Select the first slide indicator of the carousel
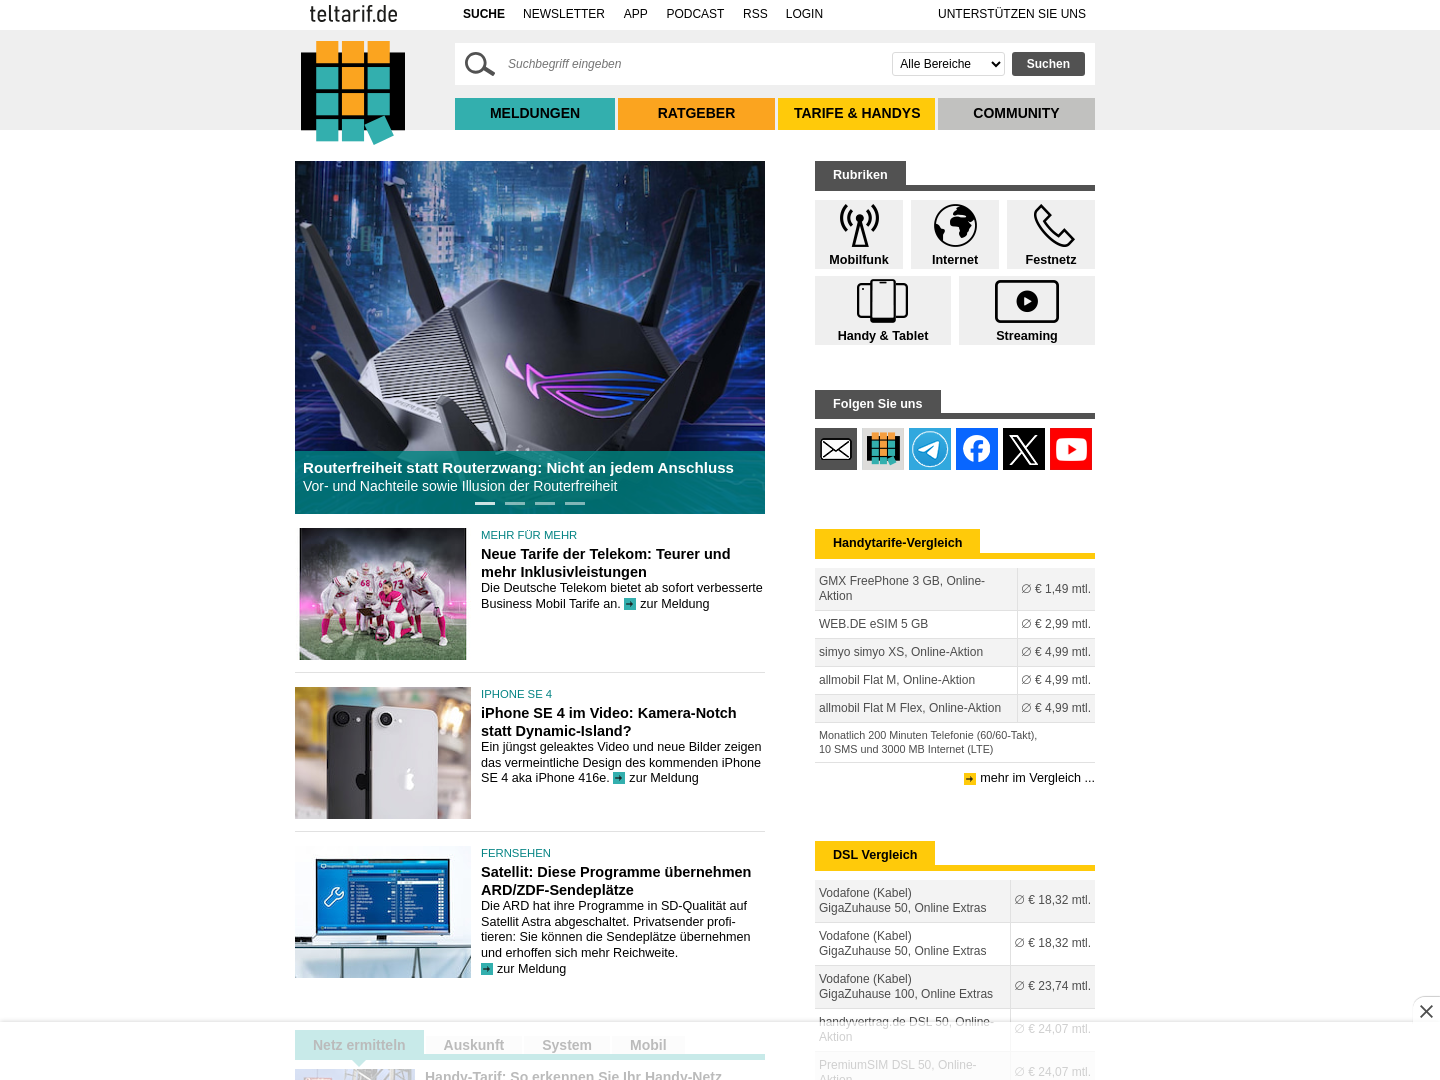1440x1080 pixels. pyautogui.click(x=485, y=503)
